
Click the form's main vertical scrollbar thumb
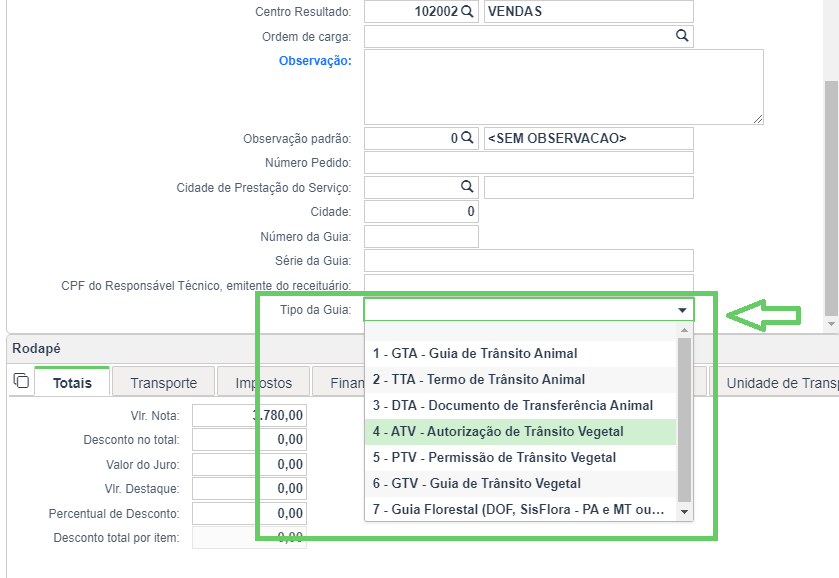click(831, 198)
